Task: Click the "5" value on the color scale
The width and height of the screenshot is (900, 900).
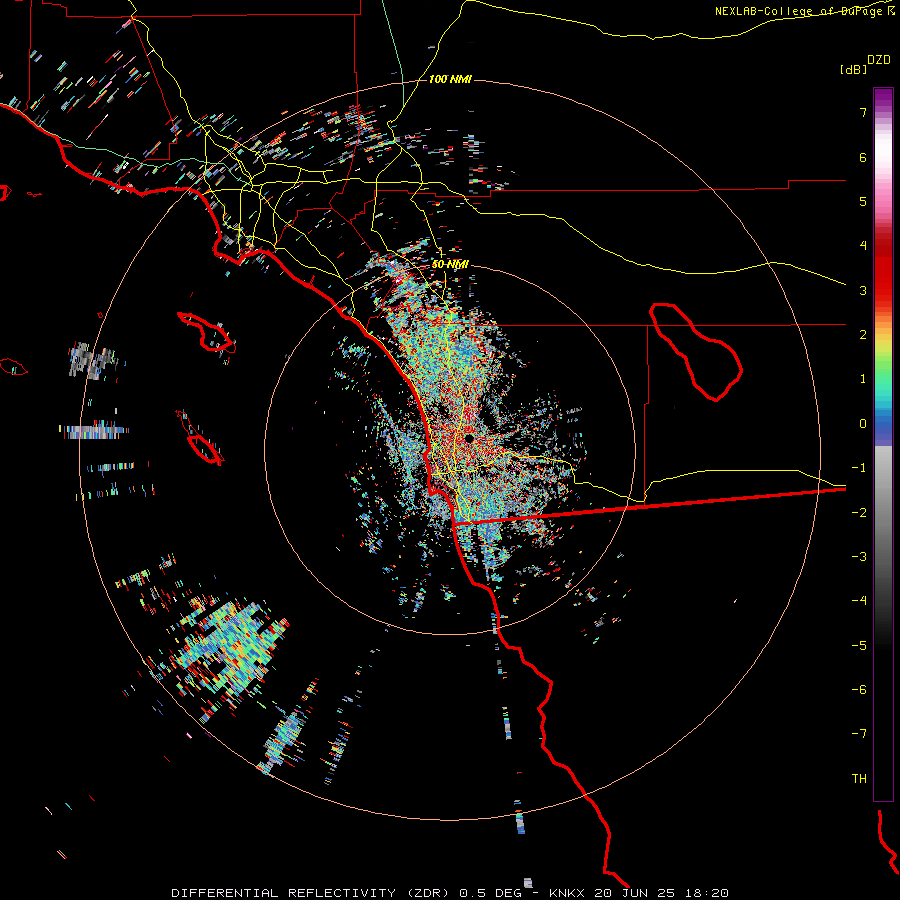Action: pyautogui.click(x=863, y=201)
